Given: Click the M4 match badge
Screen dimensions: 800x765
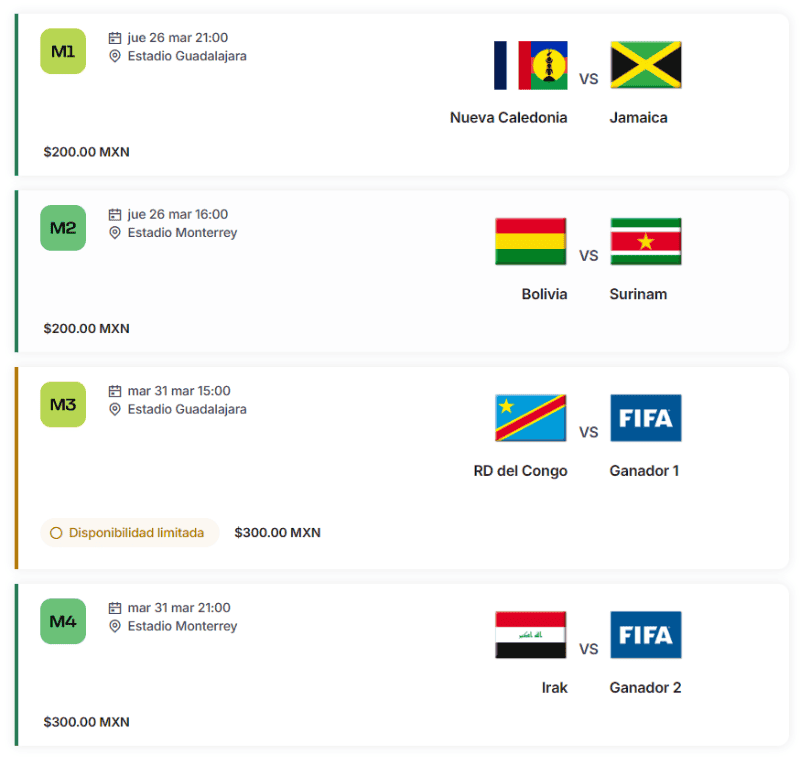Looking at the screenshot, I should [x=63, y=621].
